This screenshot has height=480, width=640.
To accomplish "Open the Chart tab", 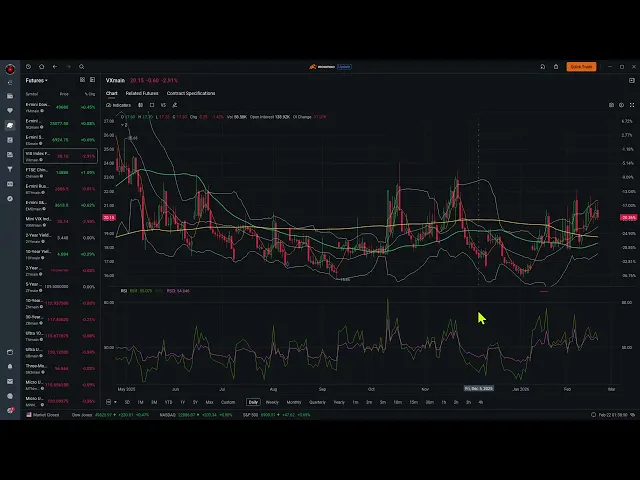I will coord(111,93).
